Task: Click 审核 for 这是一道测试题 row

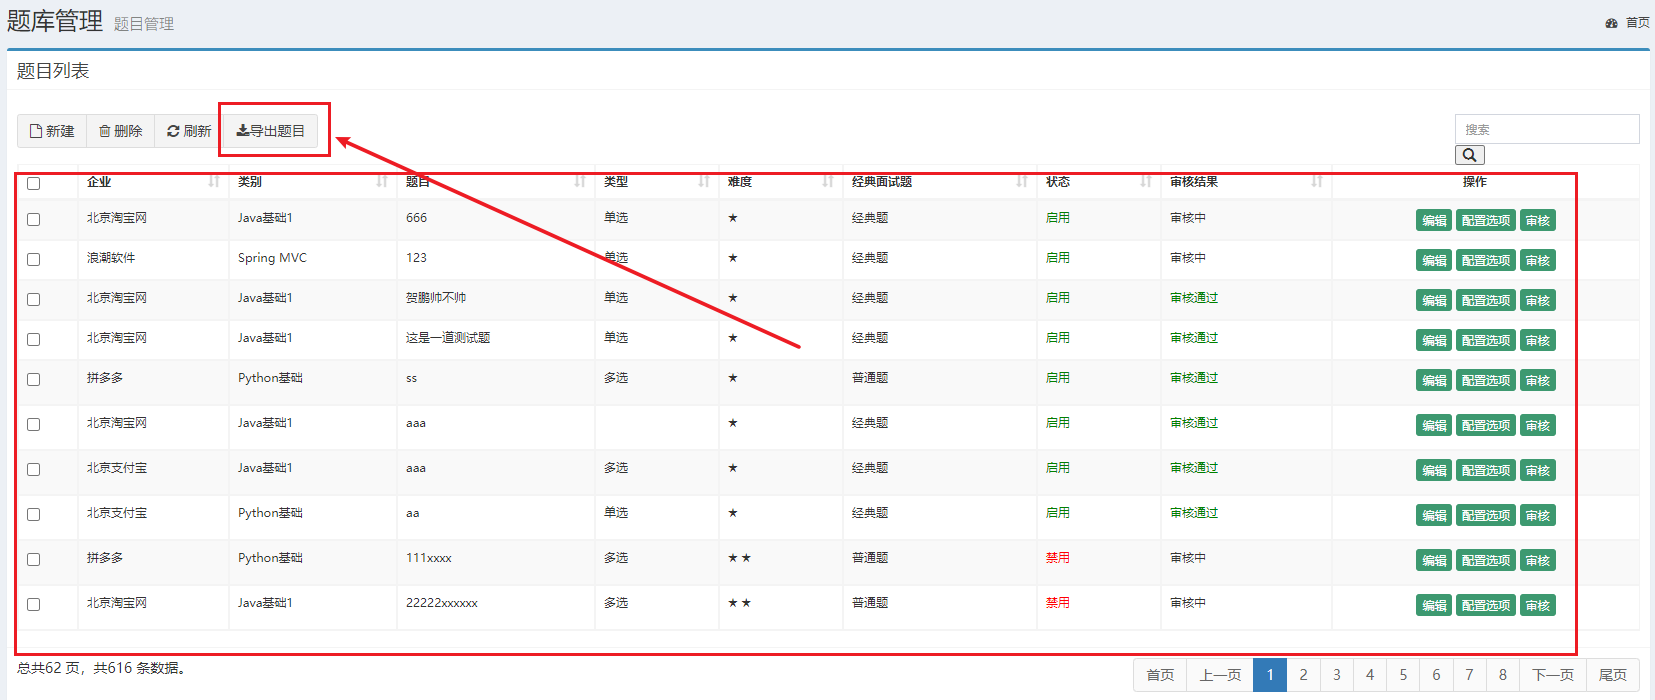Action: coord(1538,340)
